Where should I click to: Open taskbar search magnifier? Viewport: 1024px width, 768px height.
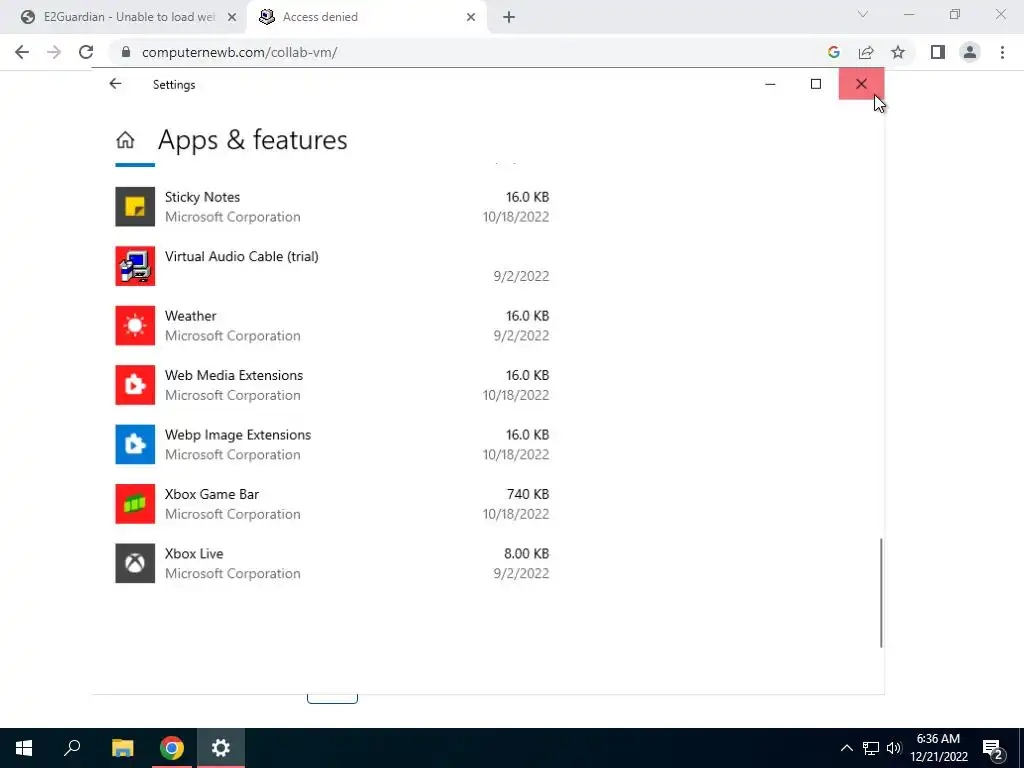pos(72,748)
